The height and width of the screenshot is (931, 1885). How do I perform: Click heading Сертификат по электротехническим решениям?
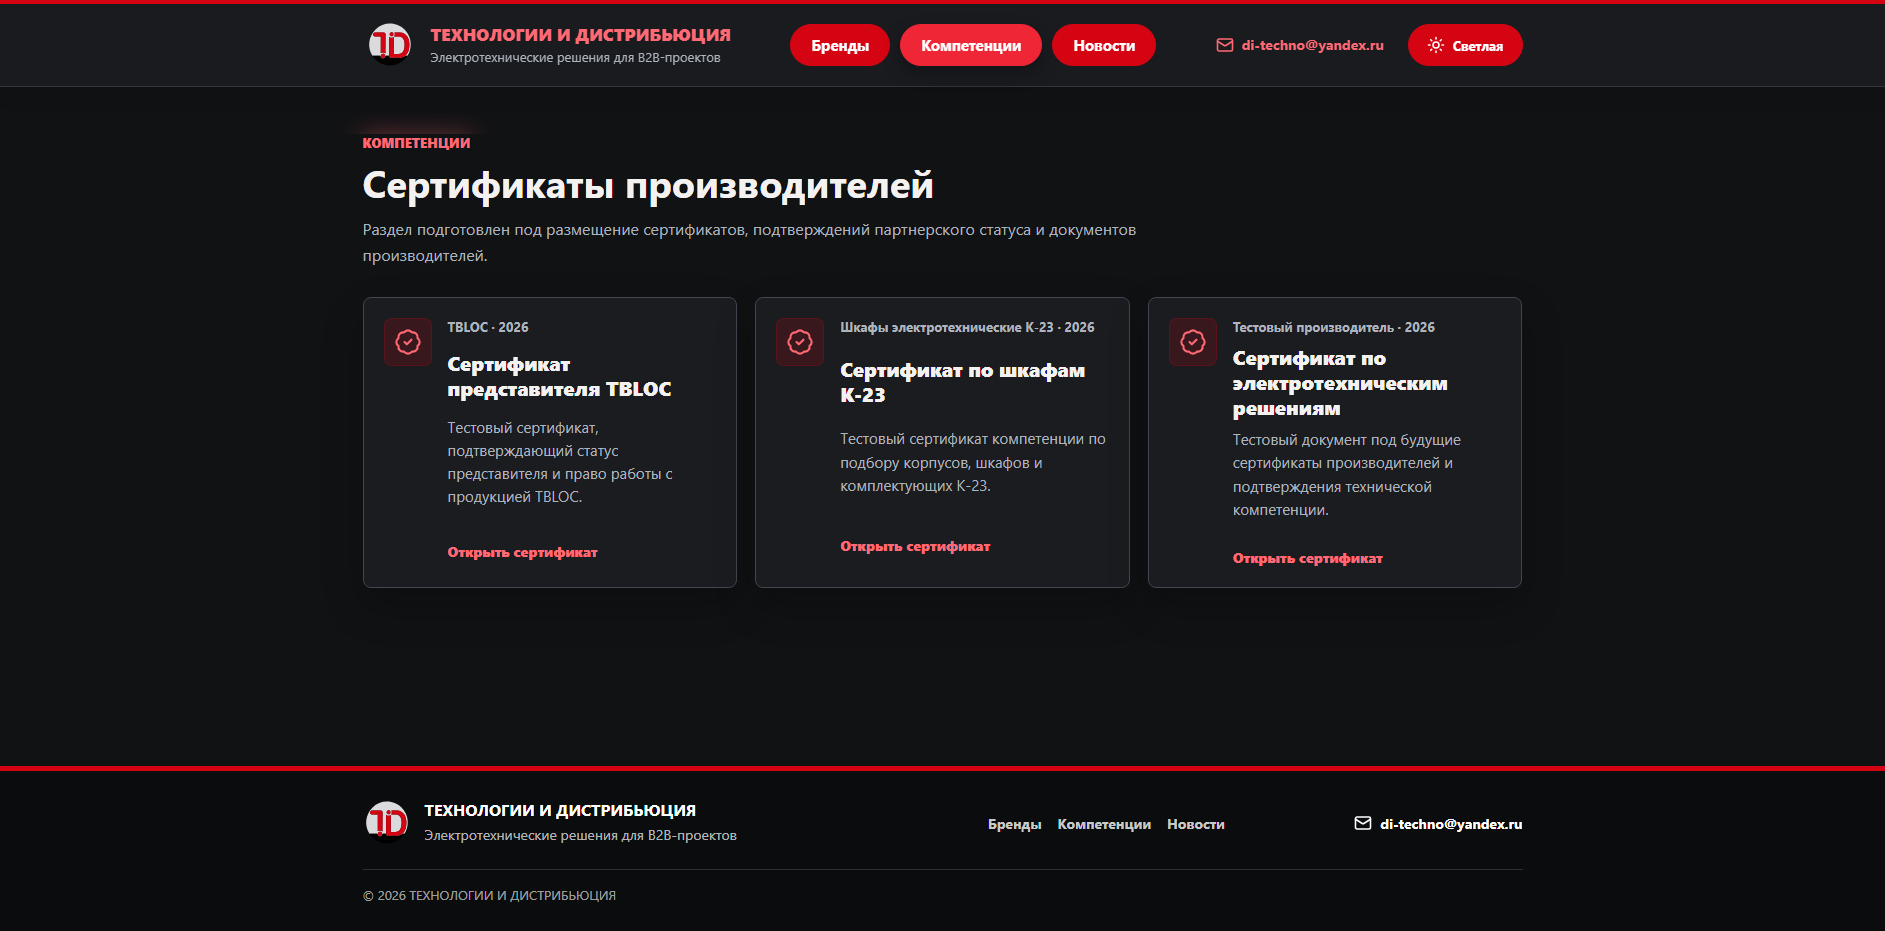pyautogui.click(x=1340, y=383)
